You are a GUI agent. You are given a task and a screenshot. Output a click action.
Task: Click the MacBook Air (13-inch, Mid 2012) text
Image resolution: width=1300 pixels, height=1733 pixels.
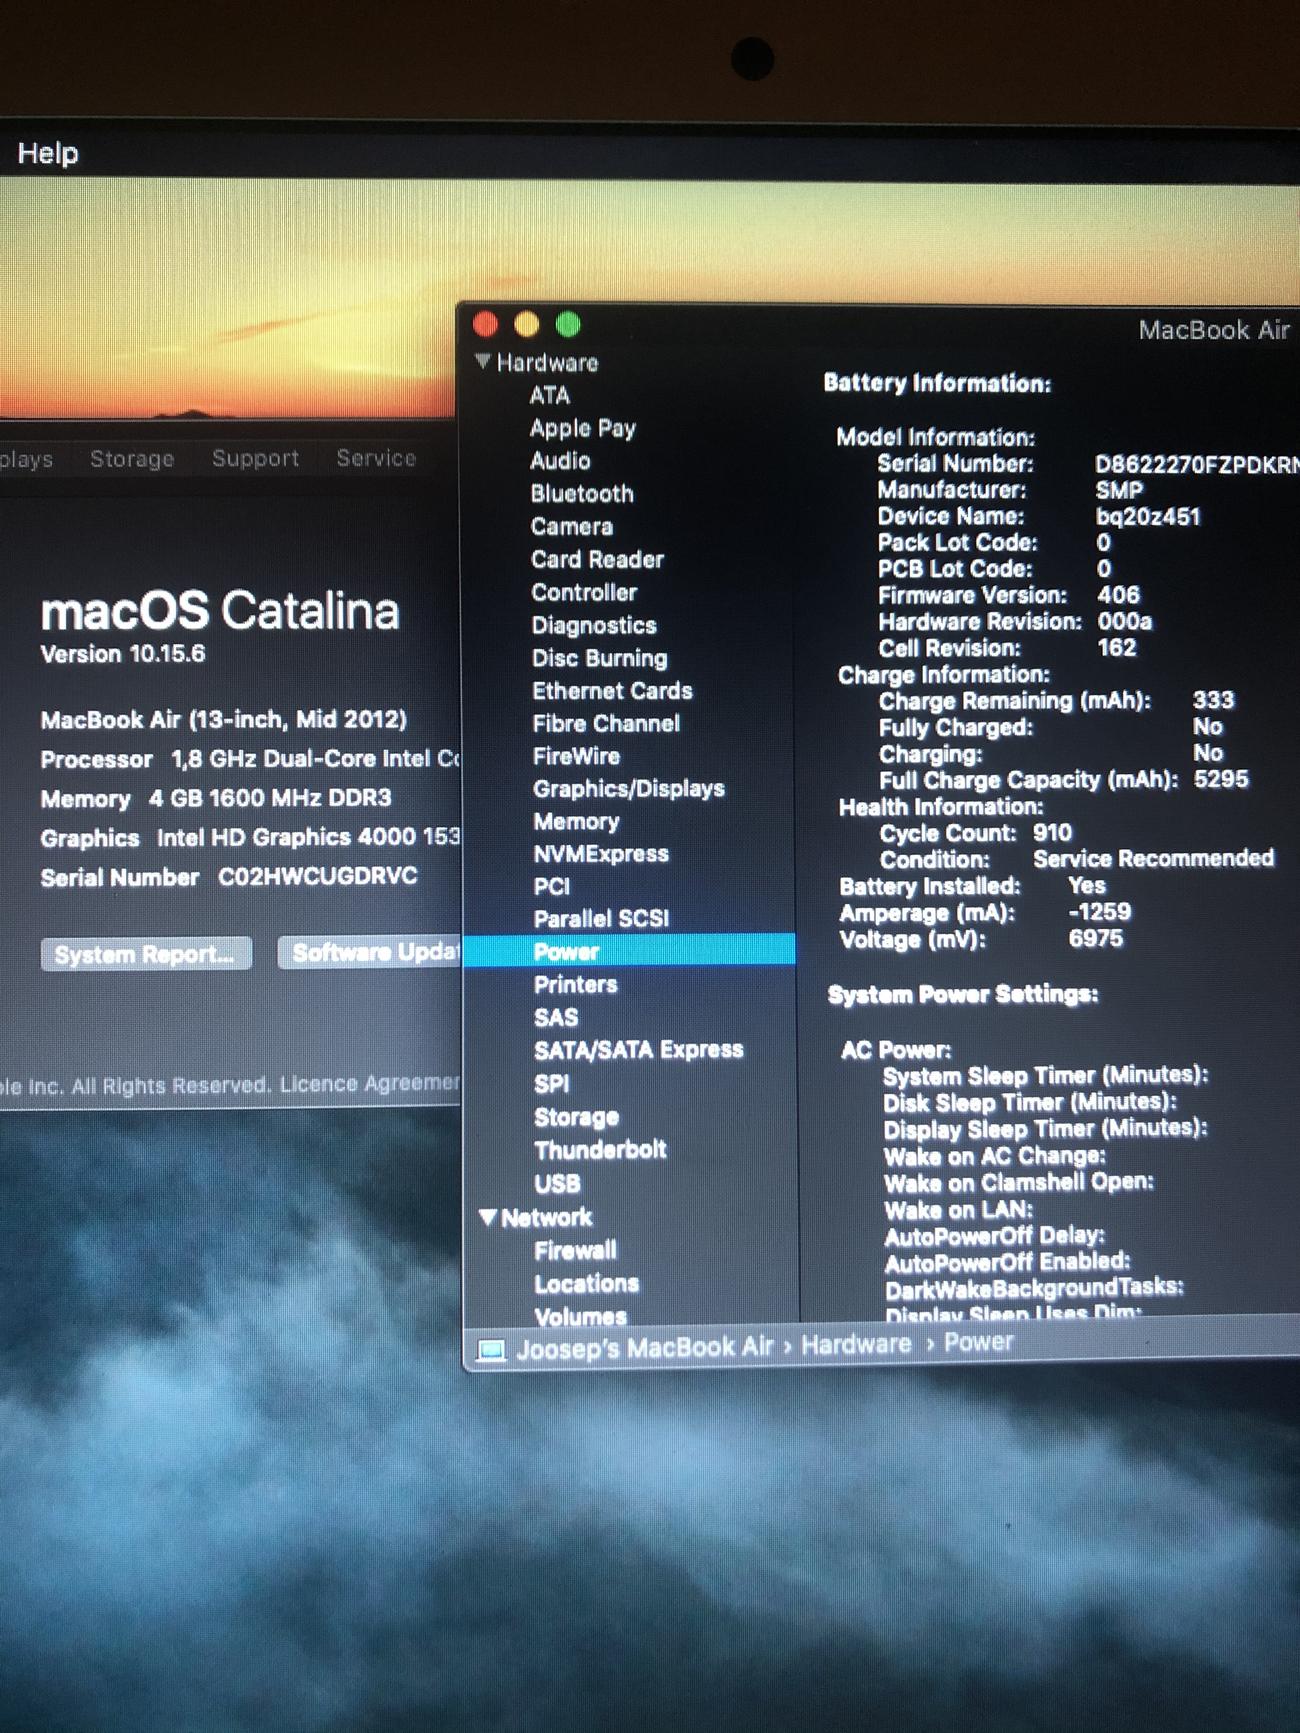pyautogui.click(x=224, y=719)
